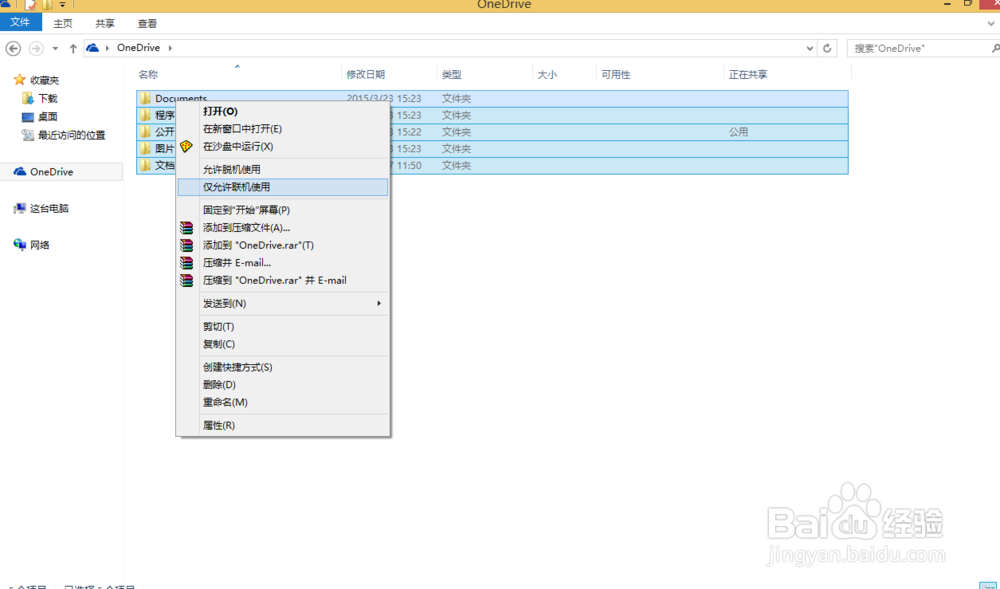Screen dimensions: 1000x589
Task: Sort by the 修改日期 column header
Action: pos(365,75)
